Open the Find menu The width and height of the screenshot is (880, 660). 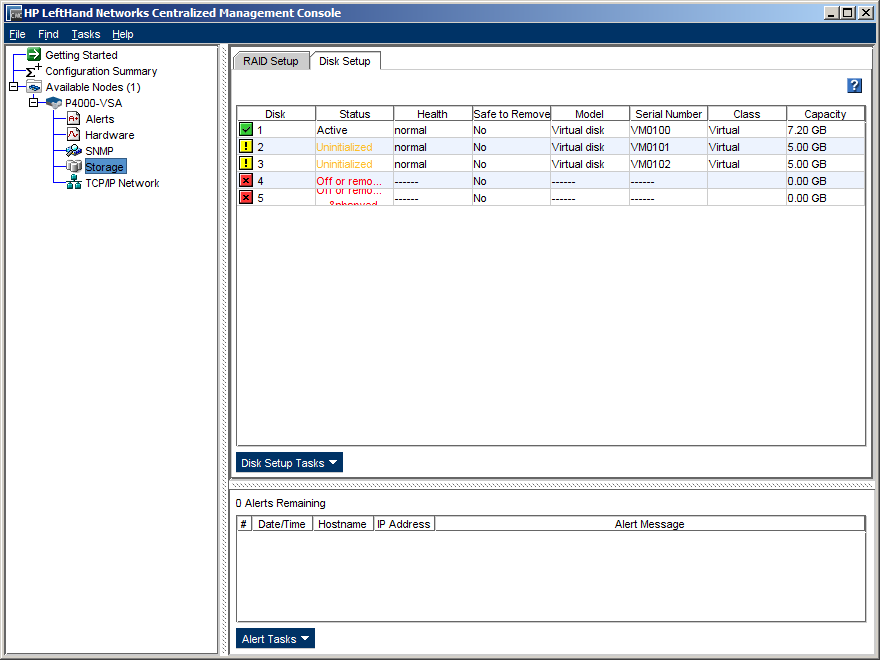[48, 34]
